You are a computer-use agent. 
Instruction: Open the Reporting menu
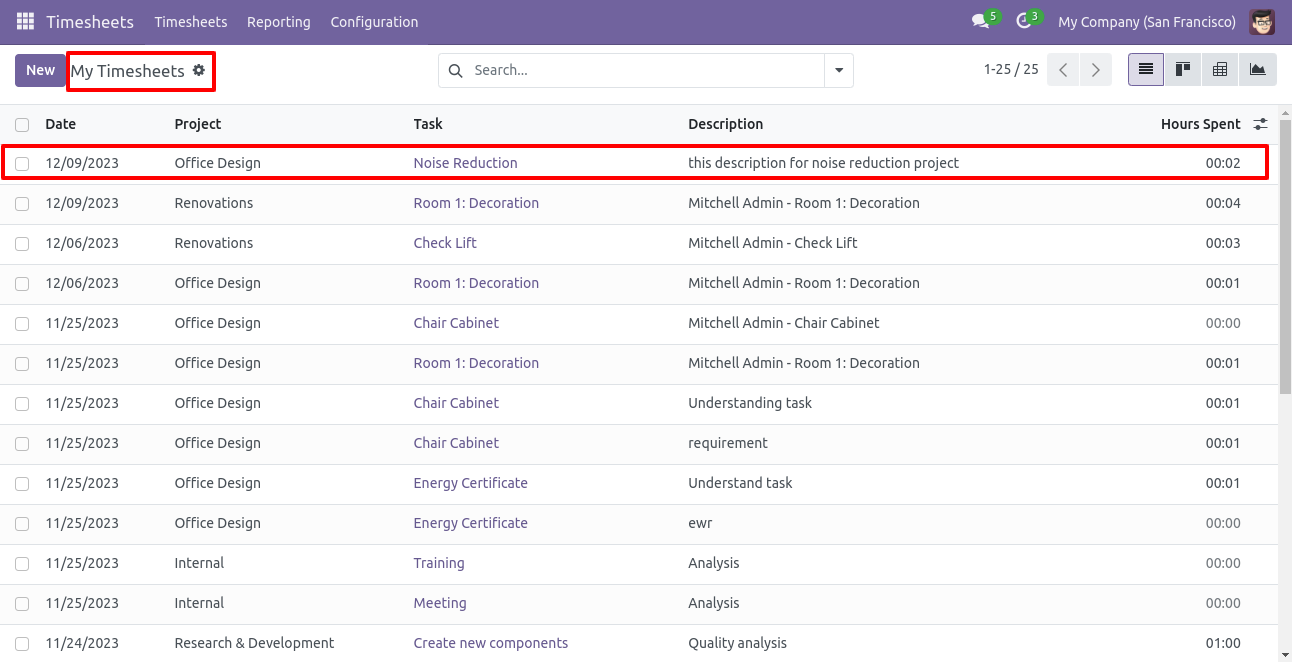click(278, 21)
